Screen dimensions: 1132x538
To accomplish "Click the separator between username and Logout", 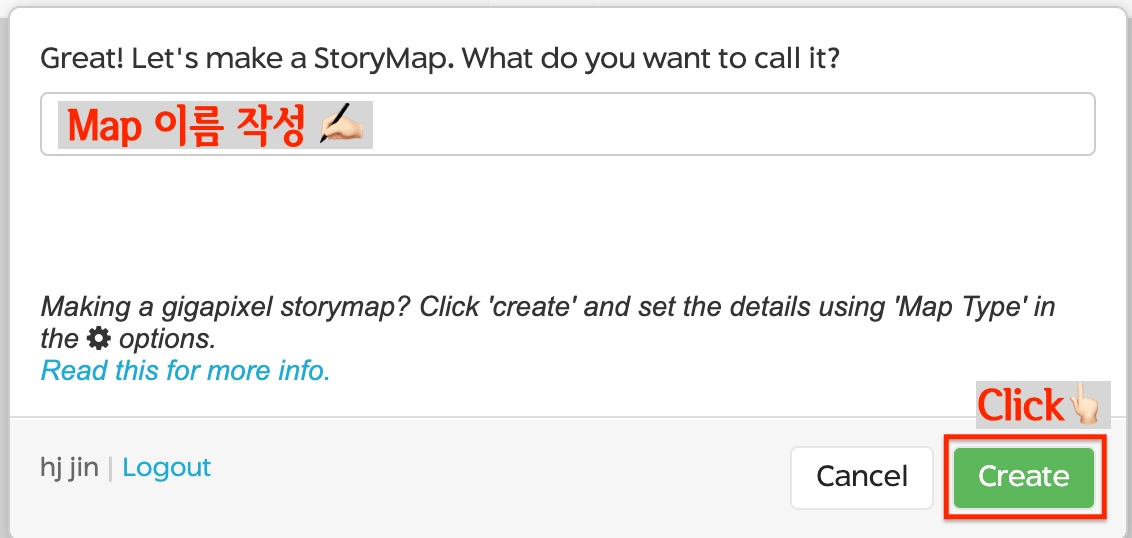I will tap(110, 467).
